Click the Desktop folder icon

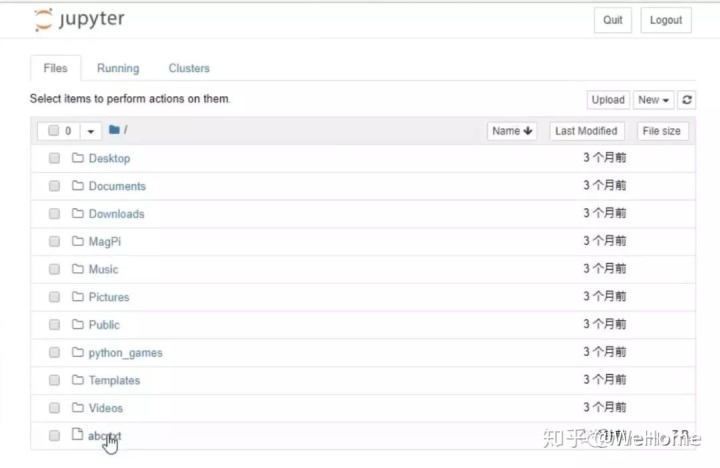(x=78, y=158)
